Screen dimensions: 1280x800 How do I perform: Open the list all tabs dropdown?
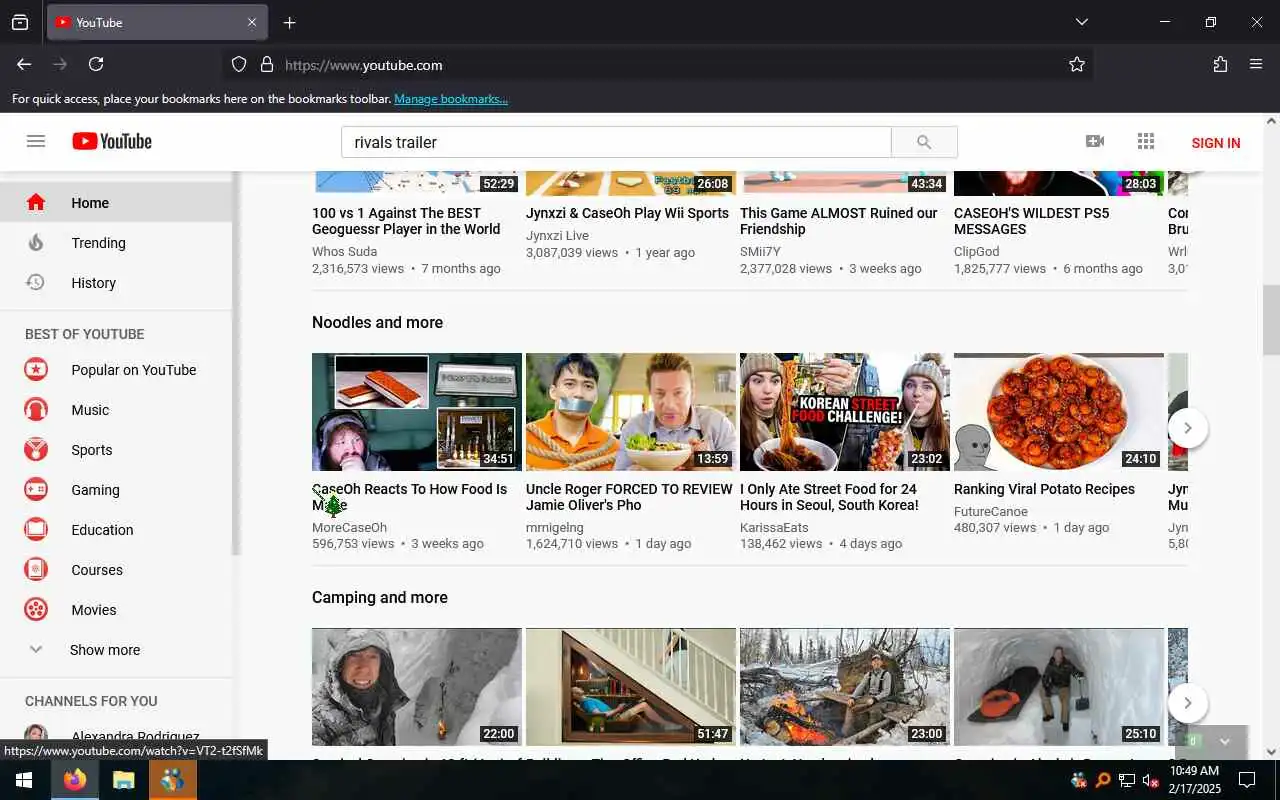tap(1081, 22)
